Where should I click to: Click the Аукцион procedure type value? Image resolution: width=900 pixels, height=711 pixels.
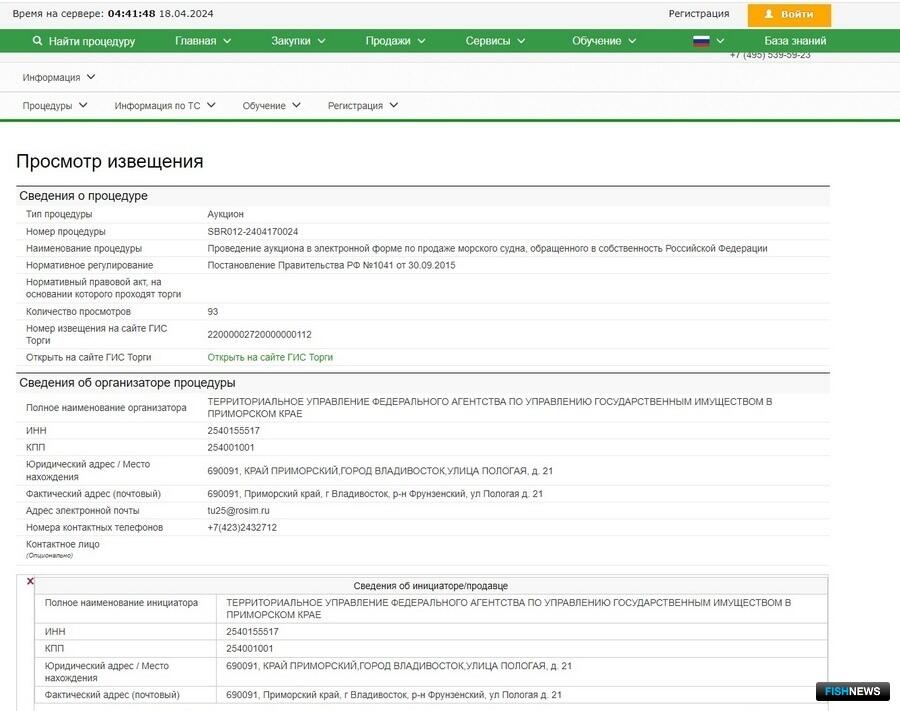226,214
